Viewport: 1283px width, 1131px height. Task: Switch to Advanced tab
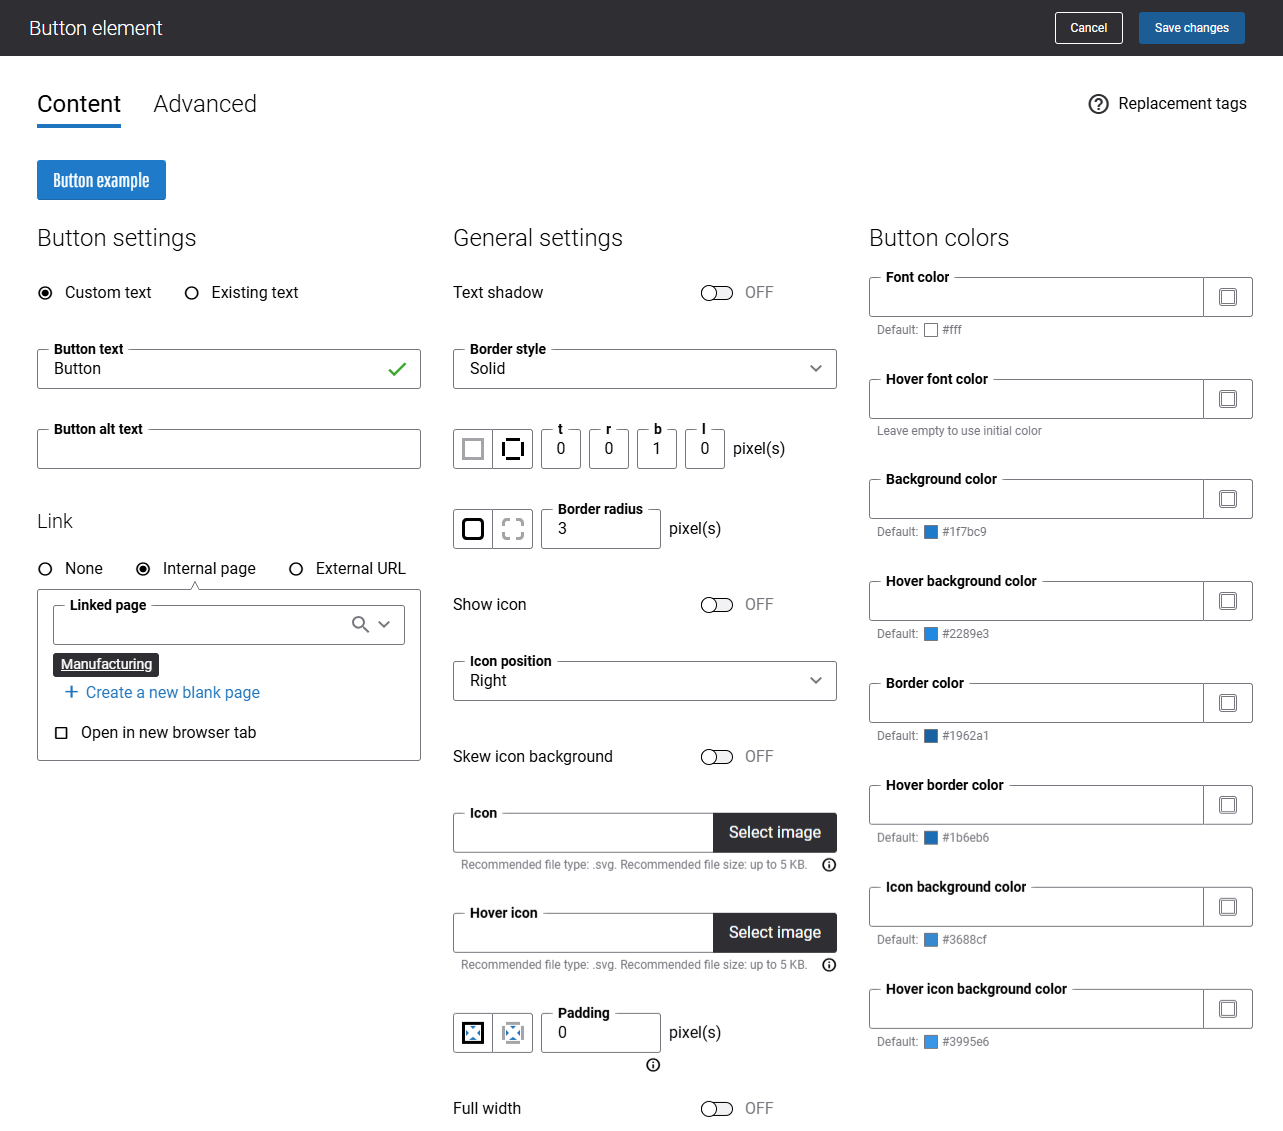coord(205,104)
